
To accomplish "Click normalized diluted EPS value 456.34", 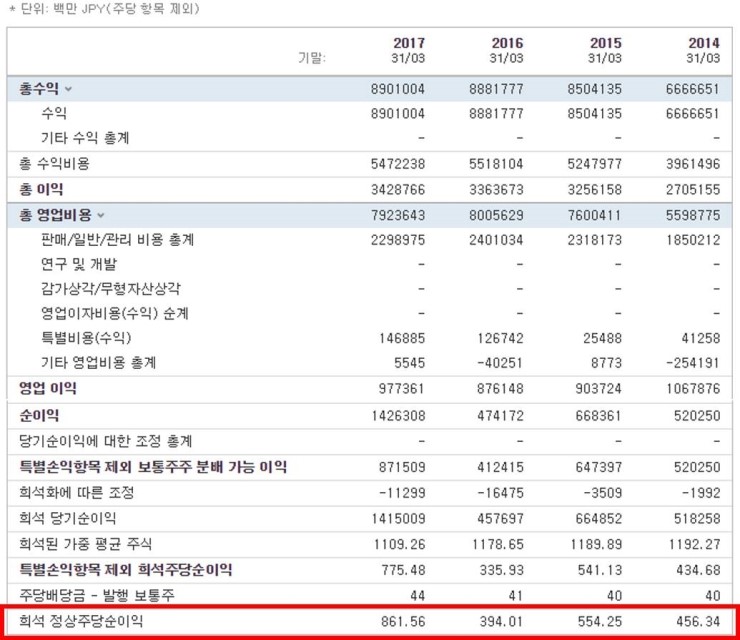I will click(x=698, y=622).
